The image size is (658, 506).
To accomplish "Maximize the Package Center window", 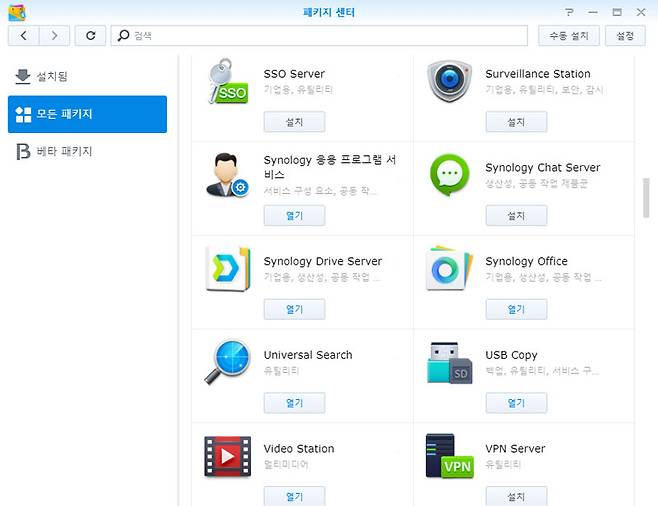I will [x=617, y=12].
